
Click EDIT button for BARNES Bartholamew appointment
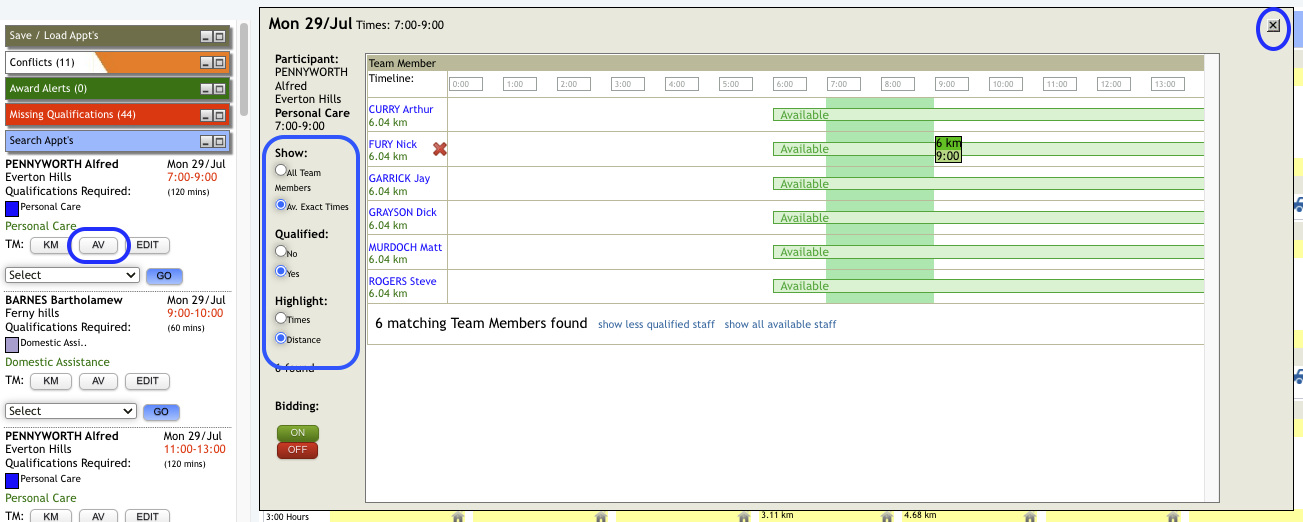click(x=147, y=381)
